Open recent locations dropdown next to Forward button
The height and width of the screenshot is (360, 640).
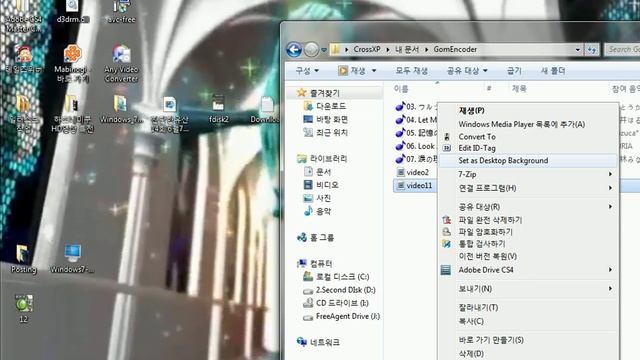pos(324,50)
